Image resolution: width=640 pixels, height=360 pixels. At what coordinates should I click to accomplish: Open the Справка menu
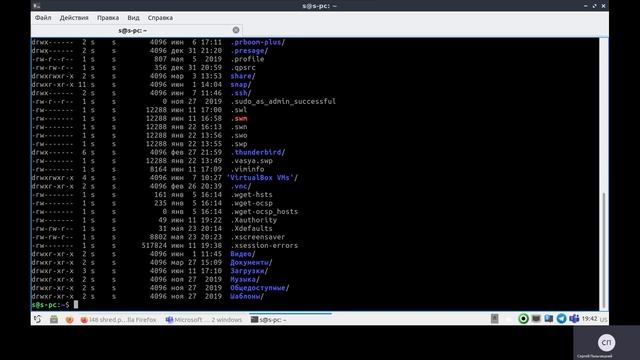point(160,18)
